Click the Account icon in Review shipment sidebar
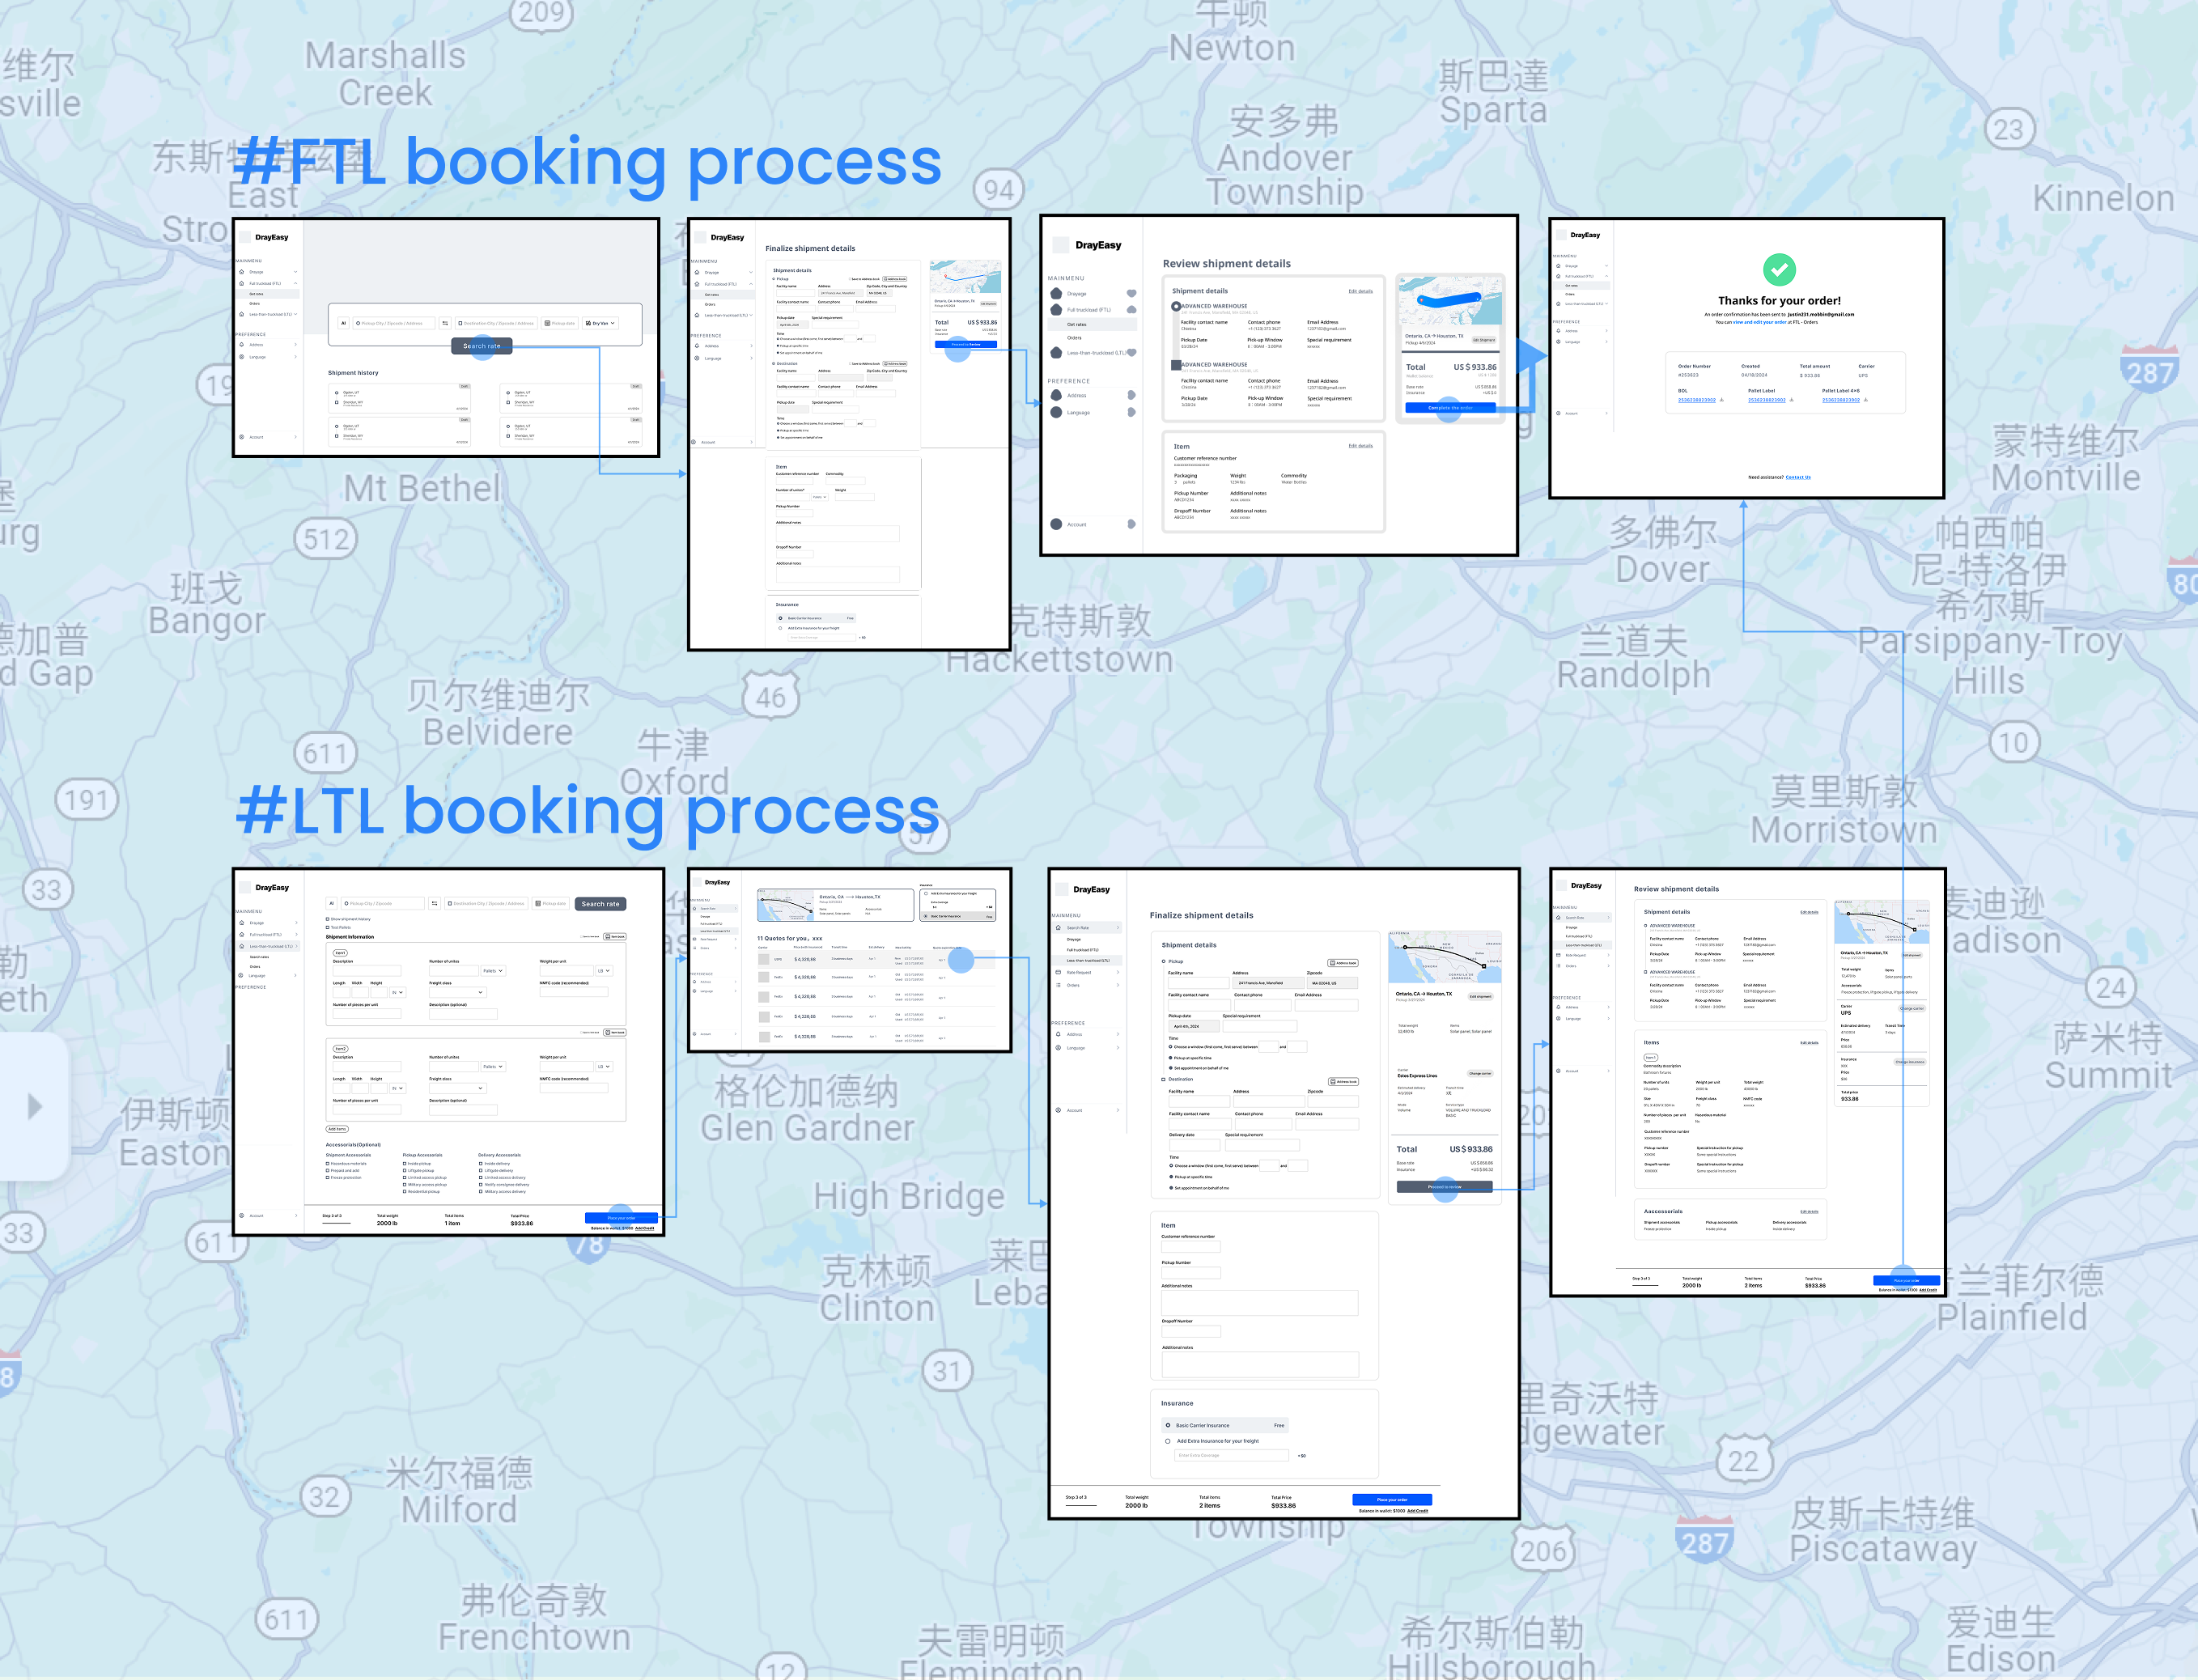Image resolution: width=2198 pixels, height=1680 pixels. coord(1056,524)
